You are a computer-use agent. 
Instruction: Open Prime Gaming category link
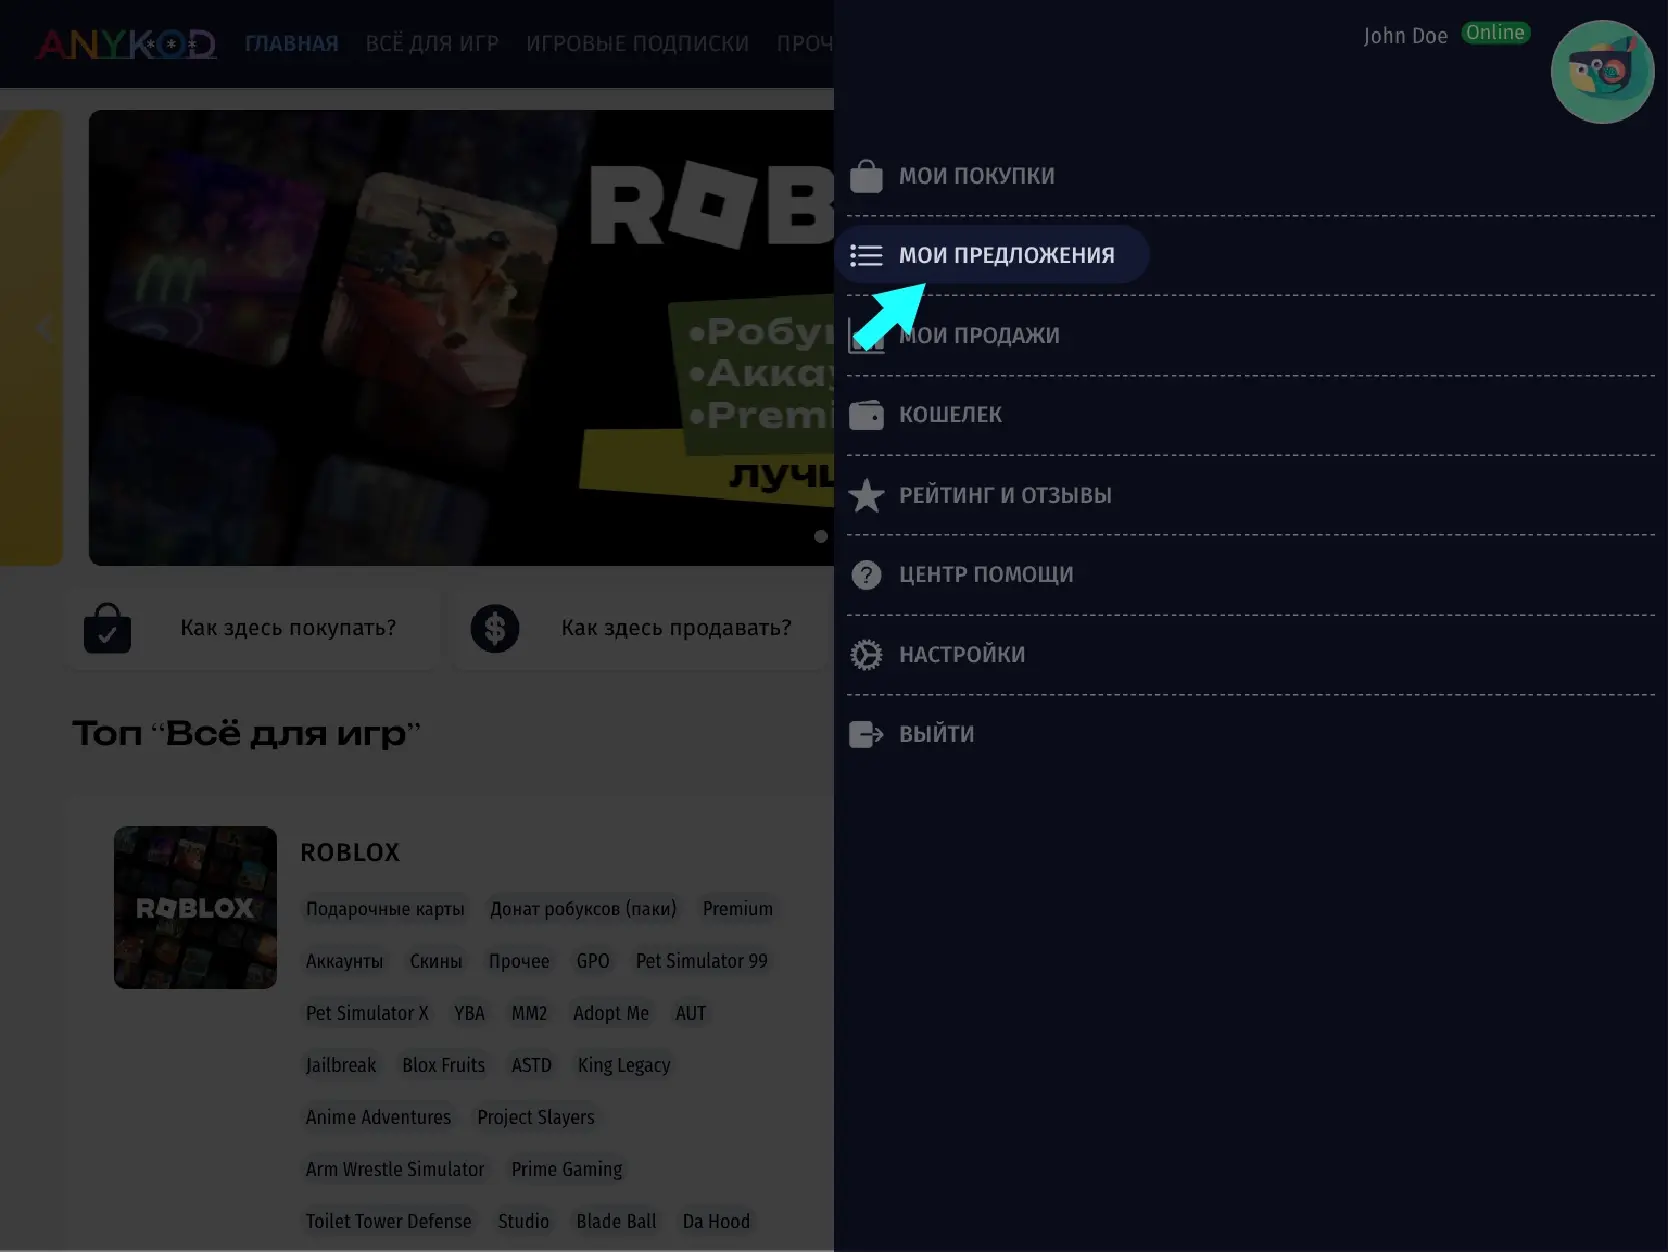pos(567,1169)
